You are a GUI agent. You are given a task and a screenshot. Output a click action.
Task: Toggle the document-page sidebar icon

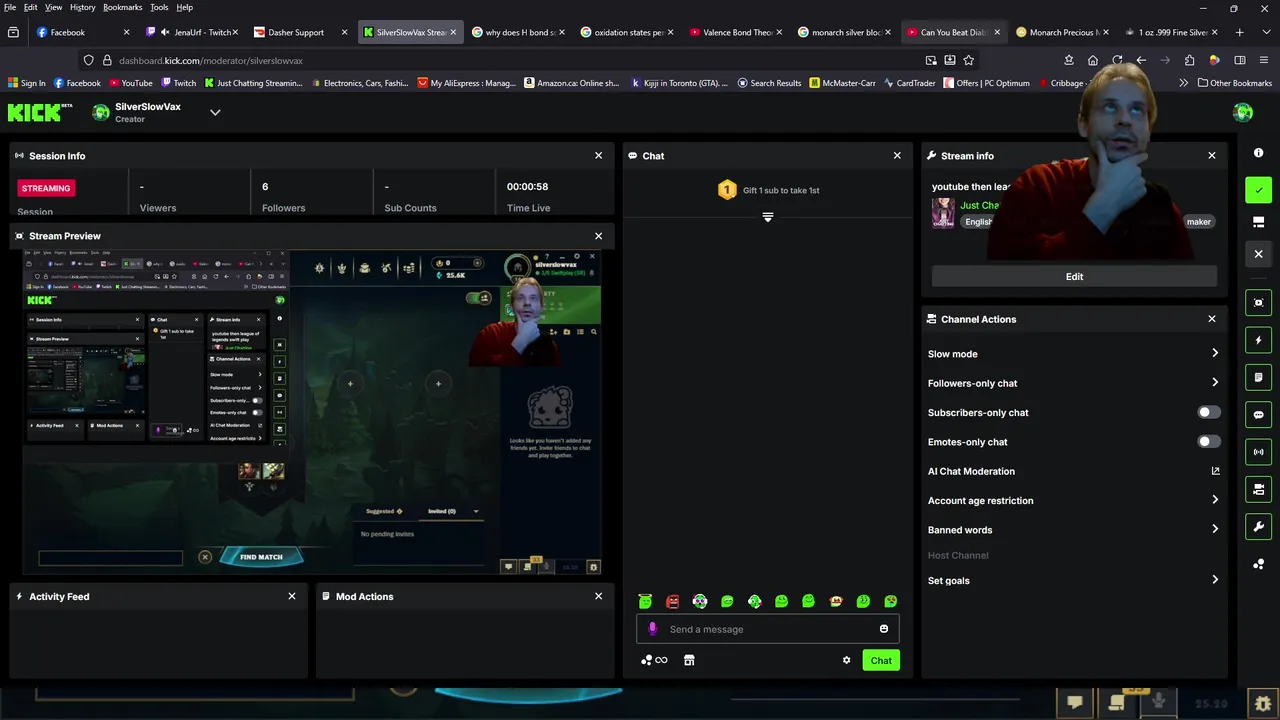[x=1258, y=377]
